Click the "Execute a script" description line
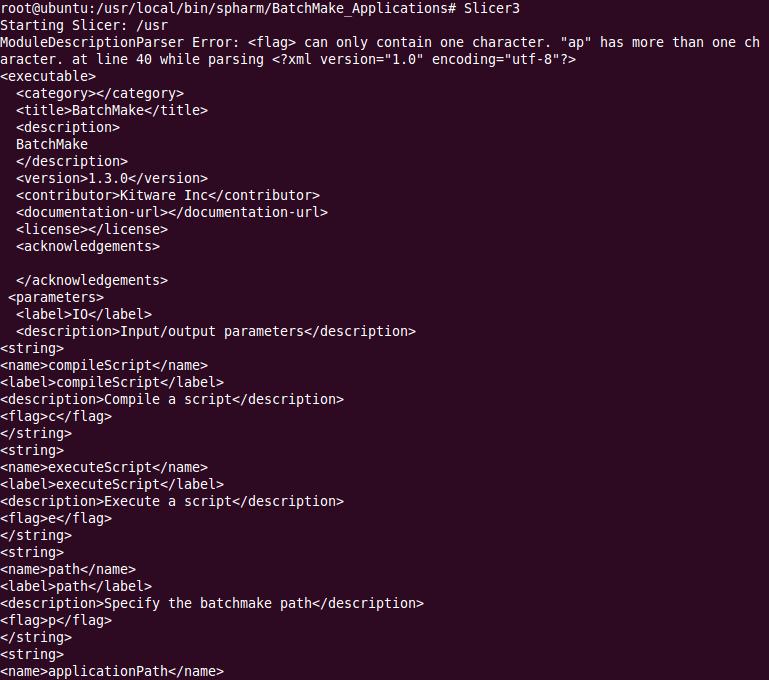 (172, 501)
